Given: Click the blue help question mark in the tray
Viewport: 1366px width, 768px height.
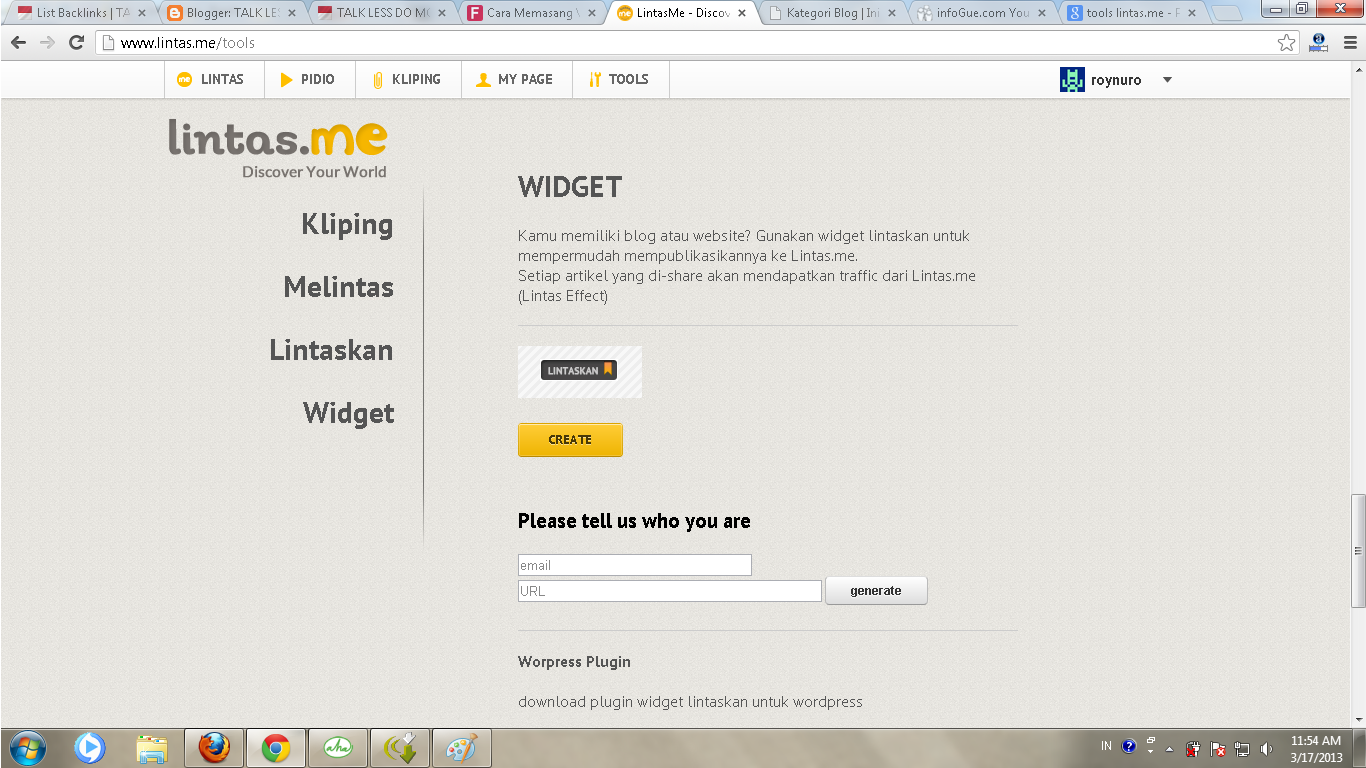Looking at the screenshot, I should pyautogui.click(x=1129, y=746).
